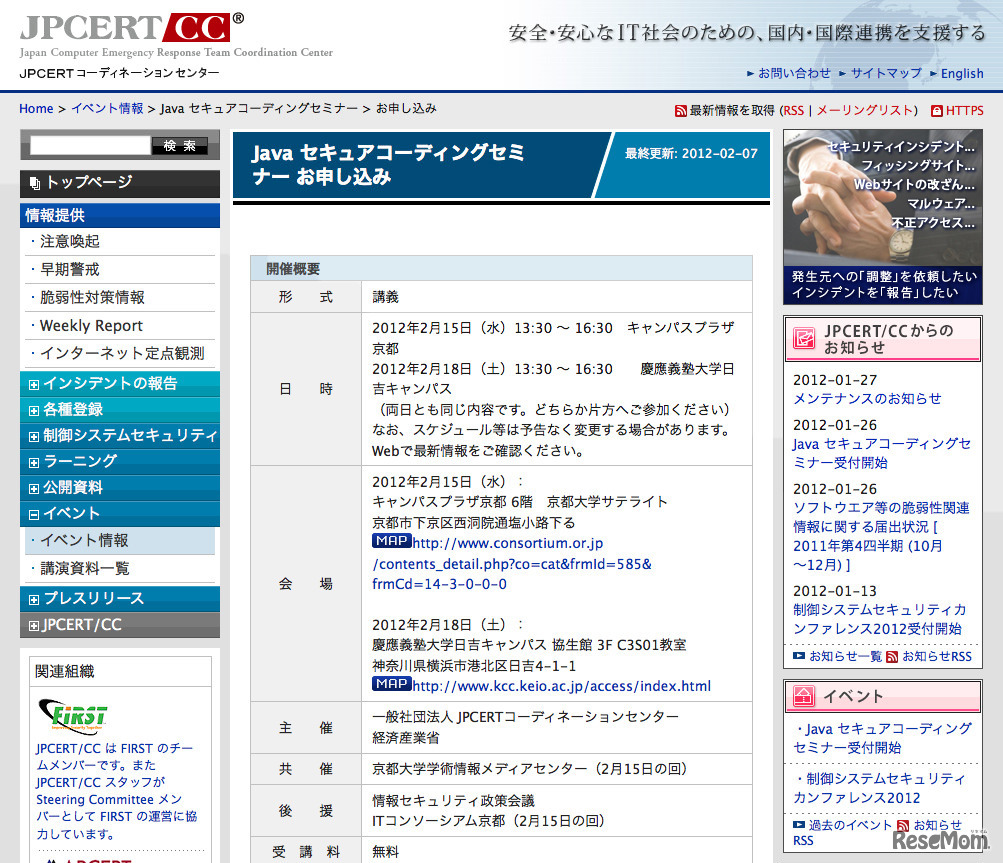Click the HTTPS padlock icon

pyautogui.click(x=938, y=110)
